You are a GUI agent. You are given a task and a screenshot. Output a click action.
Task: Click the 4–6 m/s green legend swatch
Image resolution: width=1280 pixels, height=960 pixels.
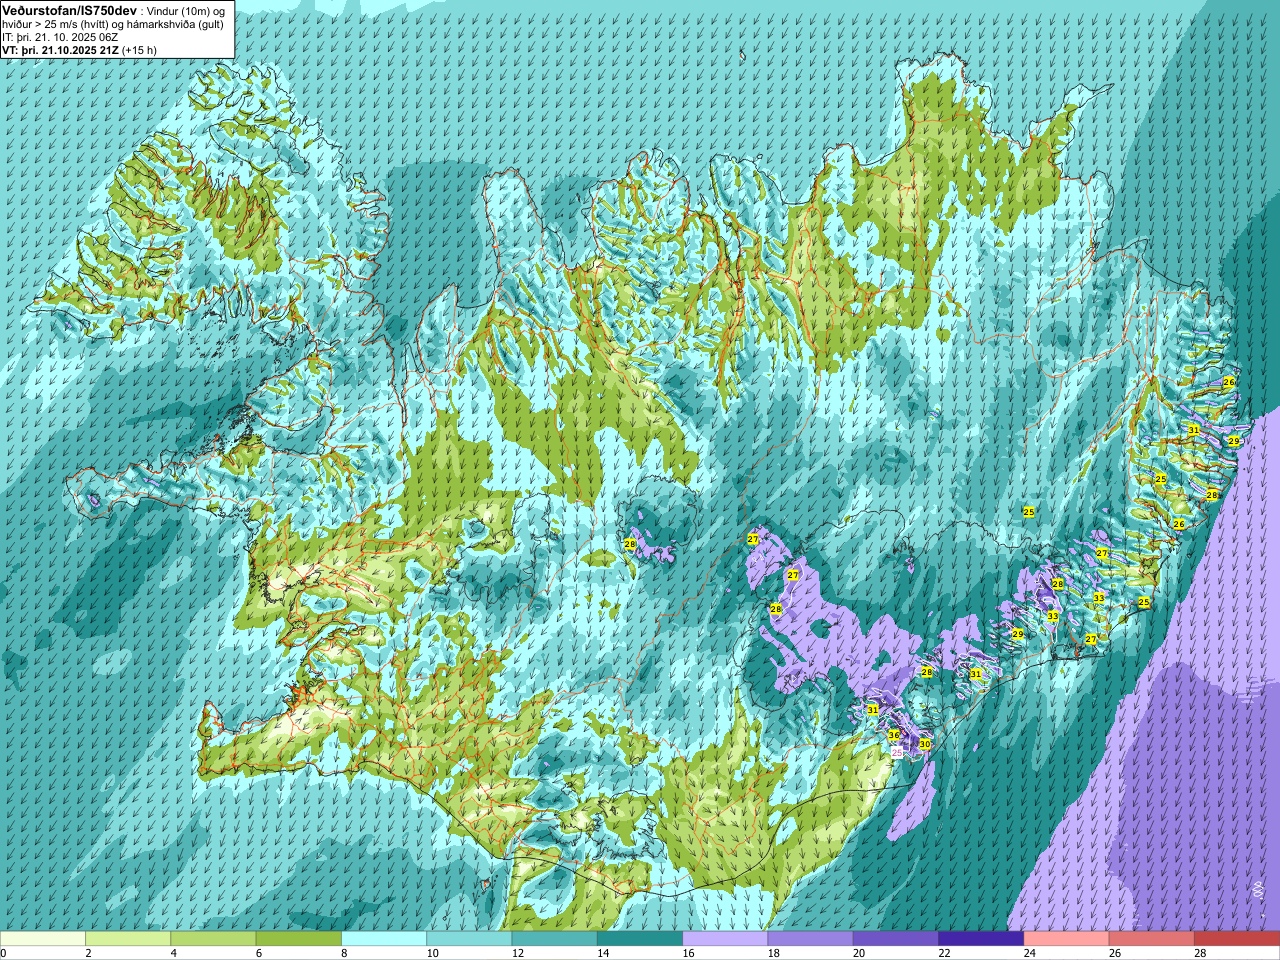pyautogui.click(x=213, y=939)
